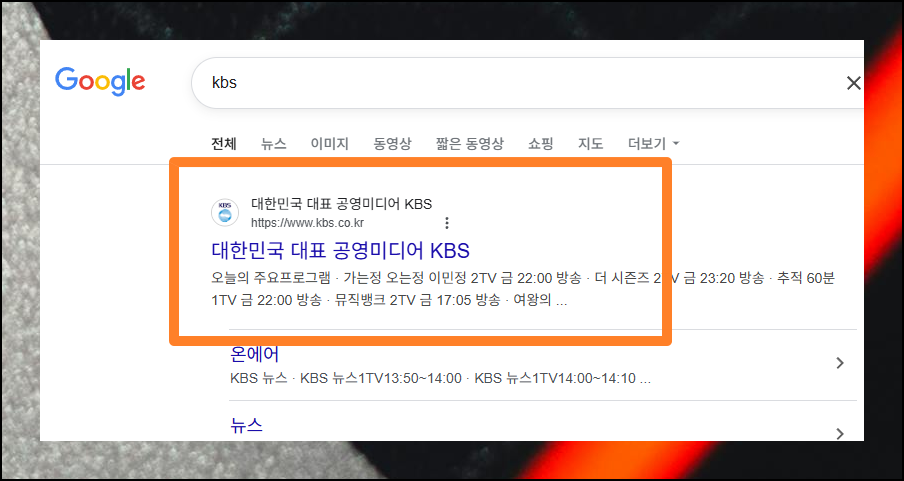The width and height of the screenshot is (904, 481).
Task: Expand the 뉴스 sitelink row chevron
Action: 840,433
